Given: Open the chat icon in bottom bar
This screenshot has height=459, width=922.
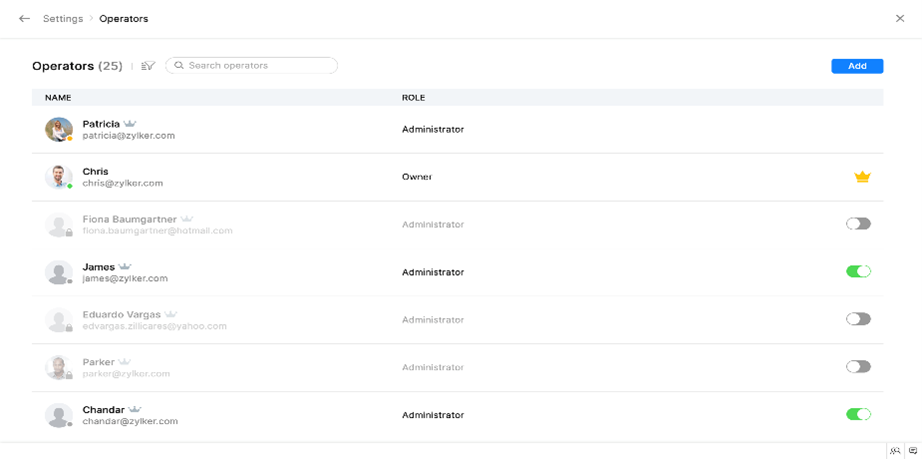Looking at the screenshot, I should click(x=913, y=451).
